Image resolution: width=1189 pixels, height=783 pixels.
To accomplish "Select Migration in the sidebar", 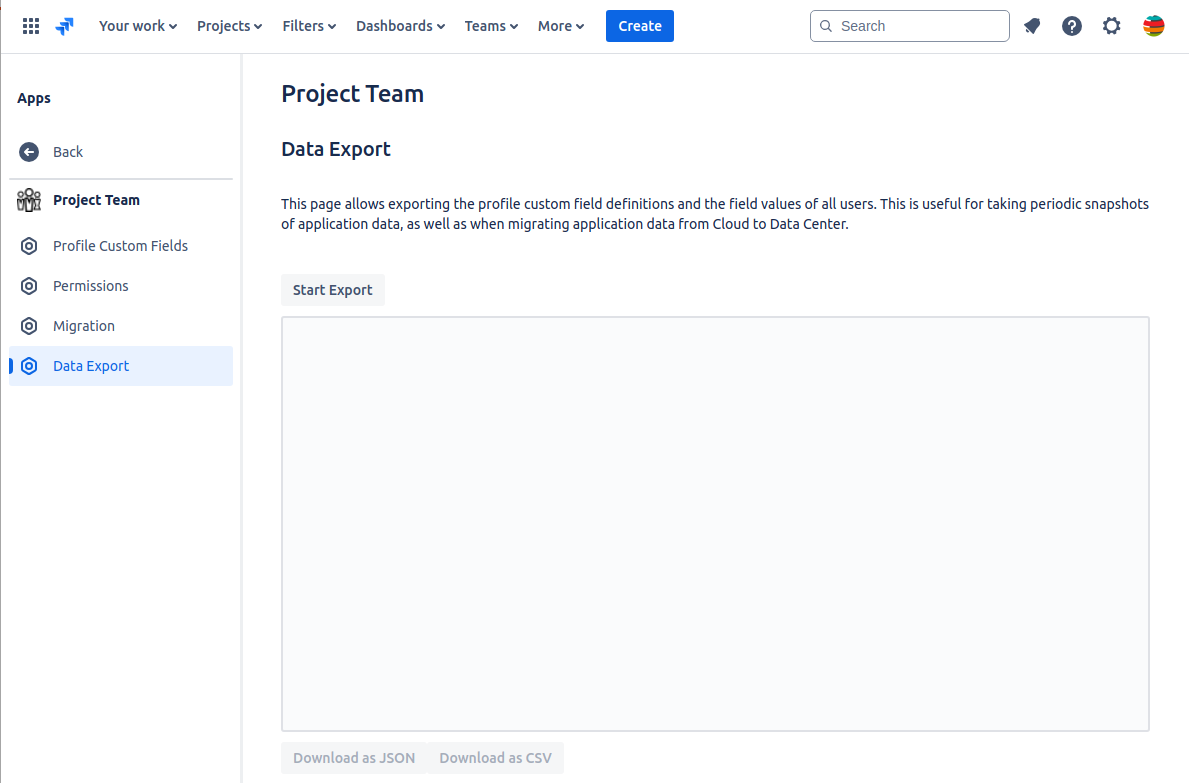I will click(84, 326).
